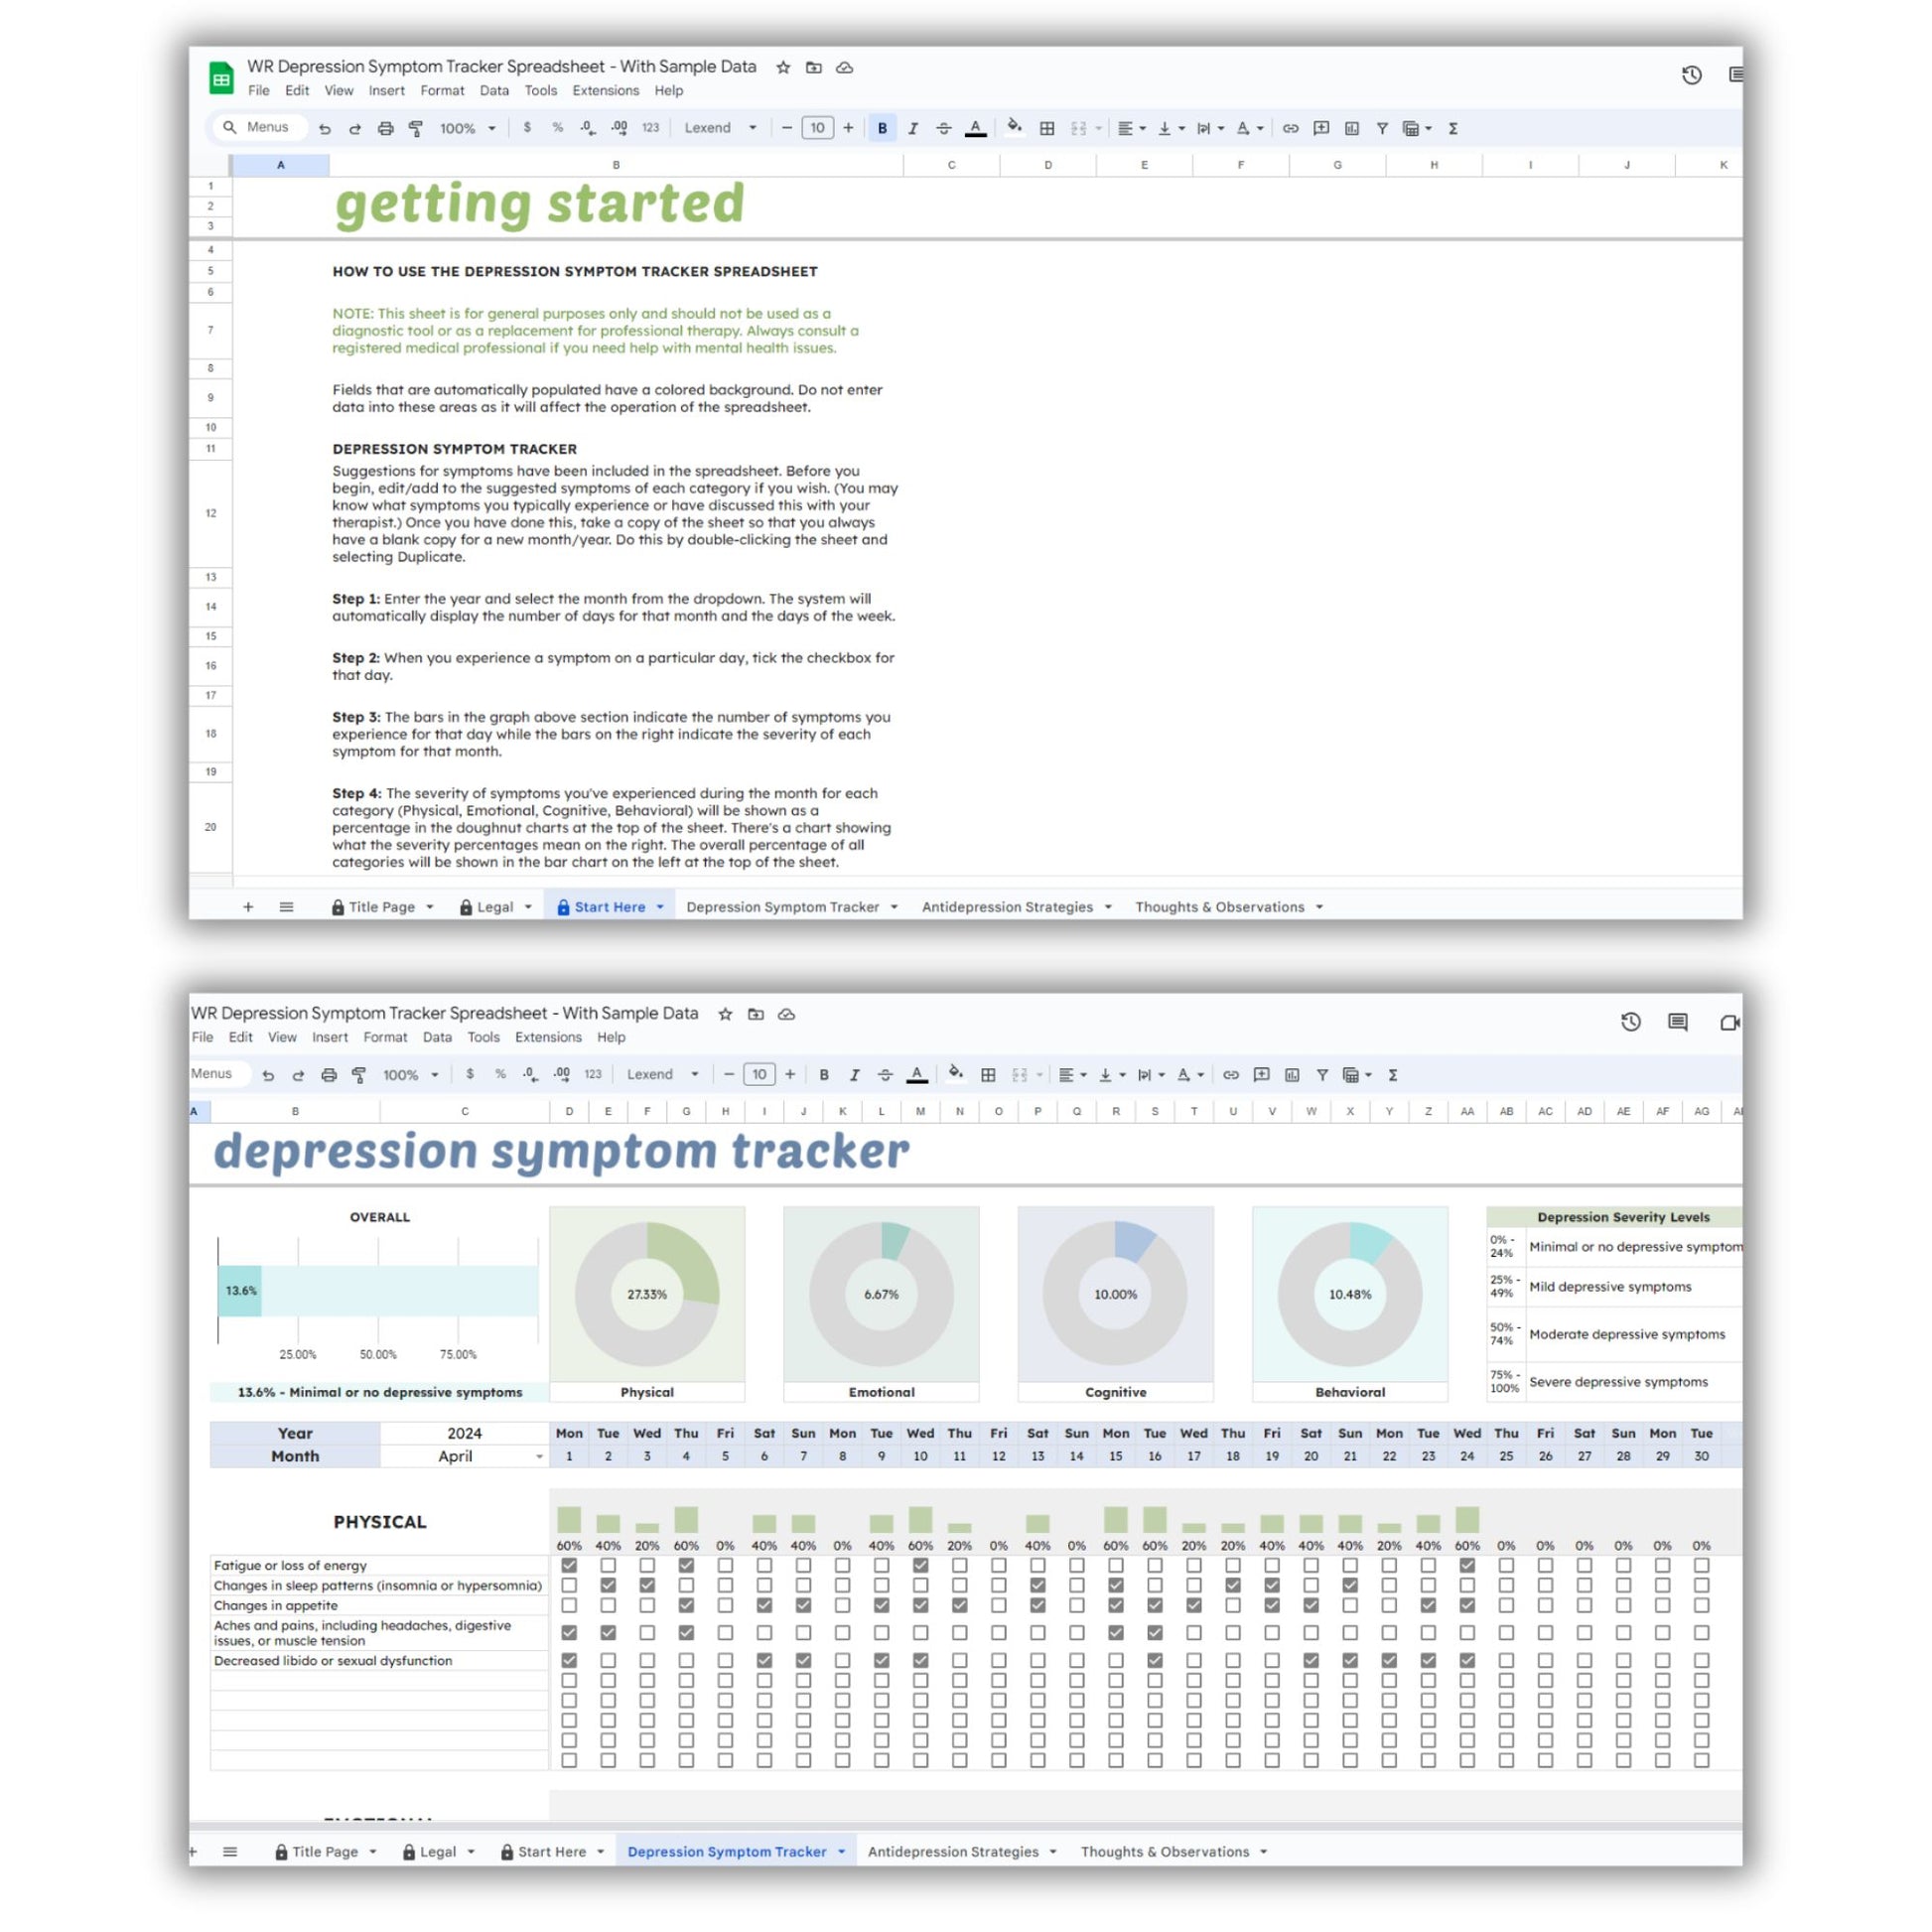
Task: Click the fill color bucket in lower toolbar
Action: tap(955, 1074)
